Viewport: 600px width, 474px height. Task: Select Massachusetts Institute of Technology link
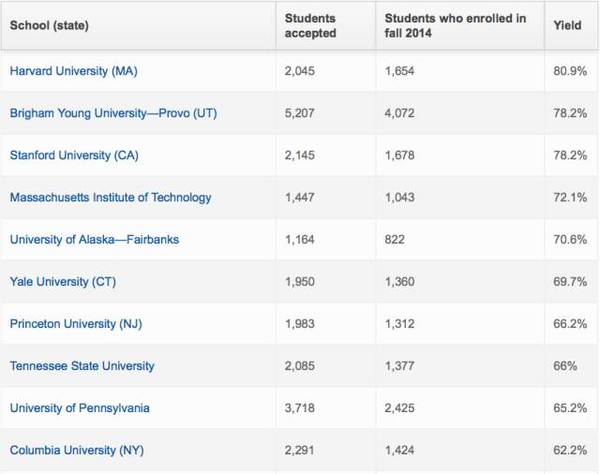click(x=111, y=198)
